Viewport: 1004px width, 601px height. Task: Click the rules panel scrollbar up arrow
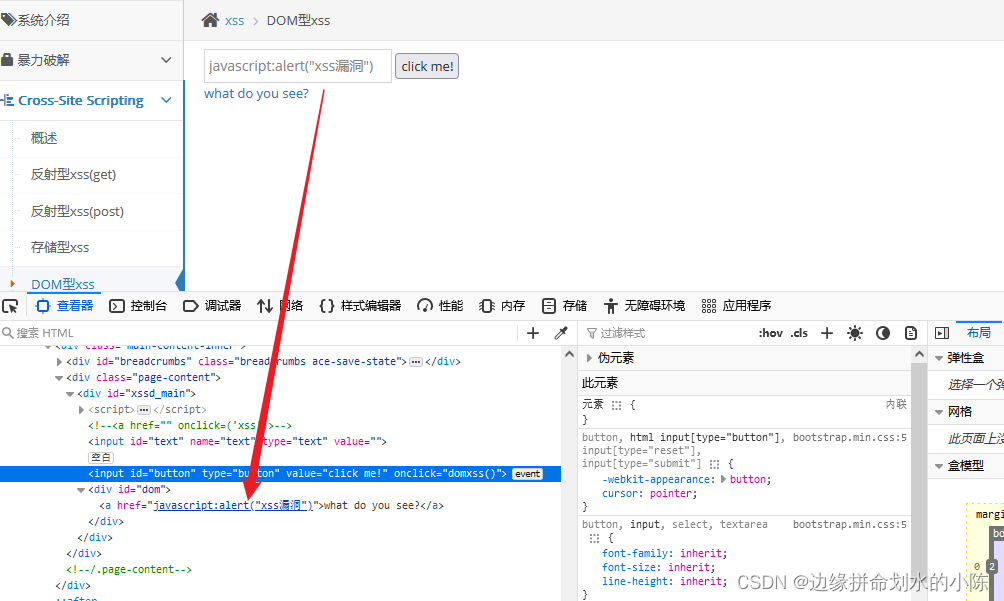pyautogui.click(x=919, y=354)
